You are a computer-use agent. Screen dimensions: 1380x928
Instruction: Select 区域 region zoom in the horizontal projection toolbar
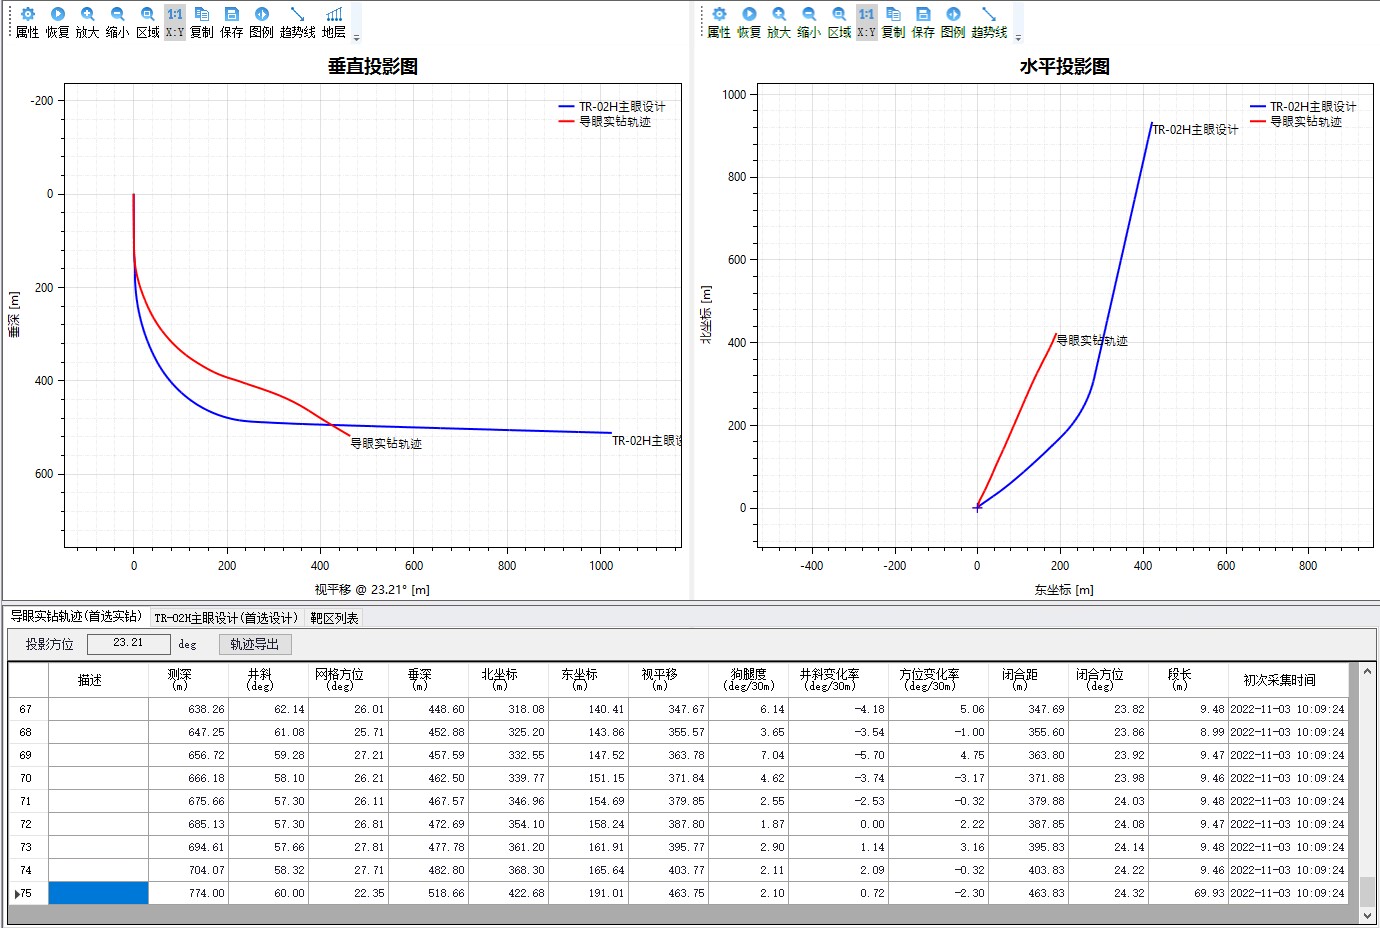click(839, 22)
